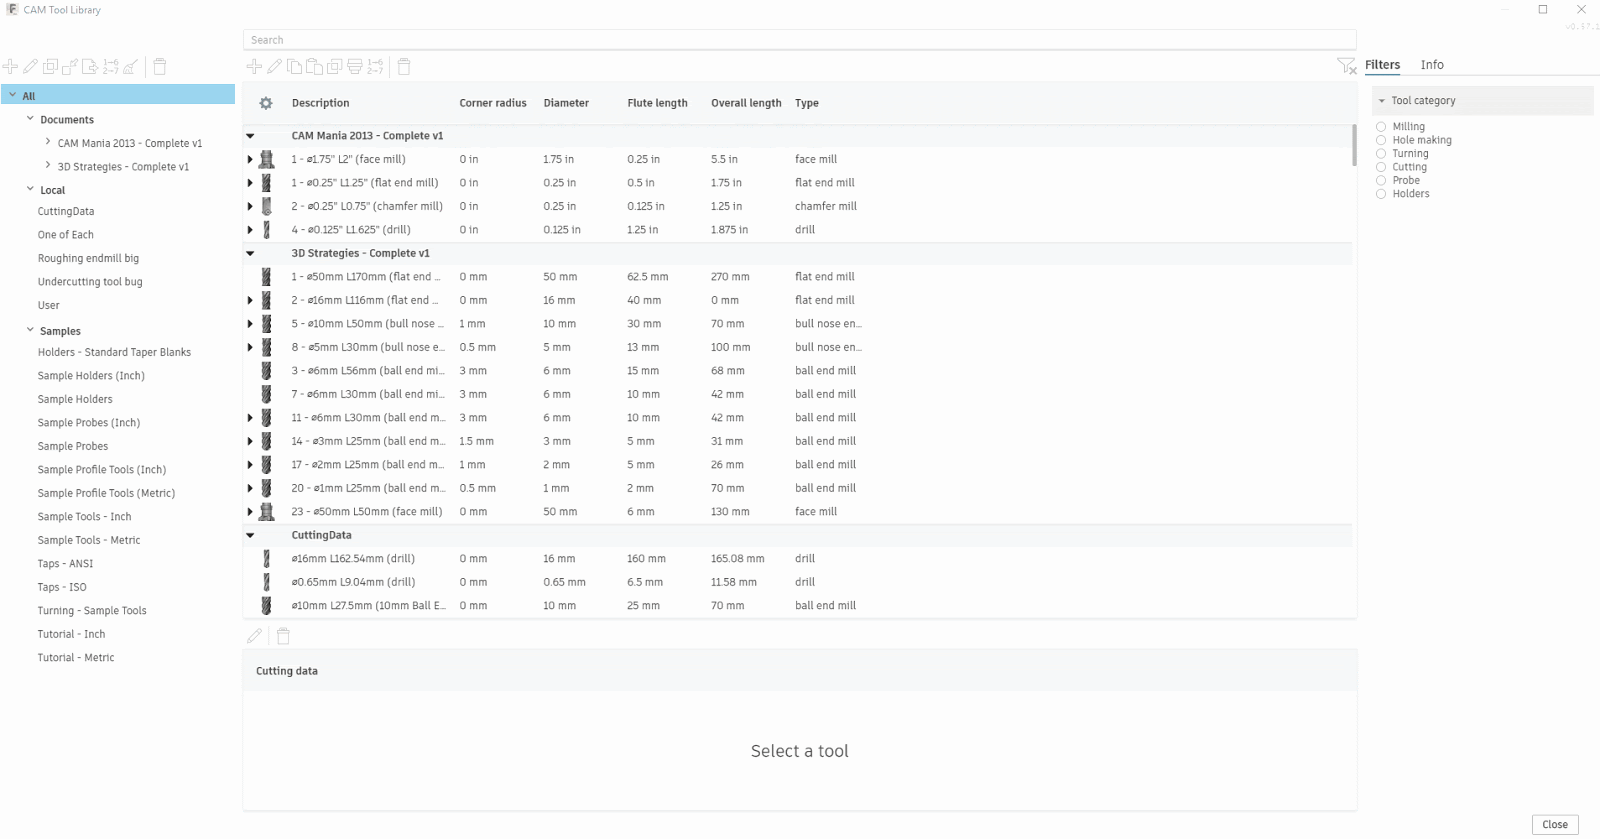Expand CAM Mania 2013 - Complete v1 library
1600x839 pixels.
(x=48, y=142)
